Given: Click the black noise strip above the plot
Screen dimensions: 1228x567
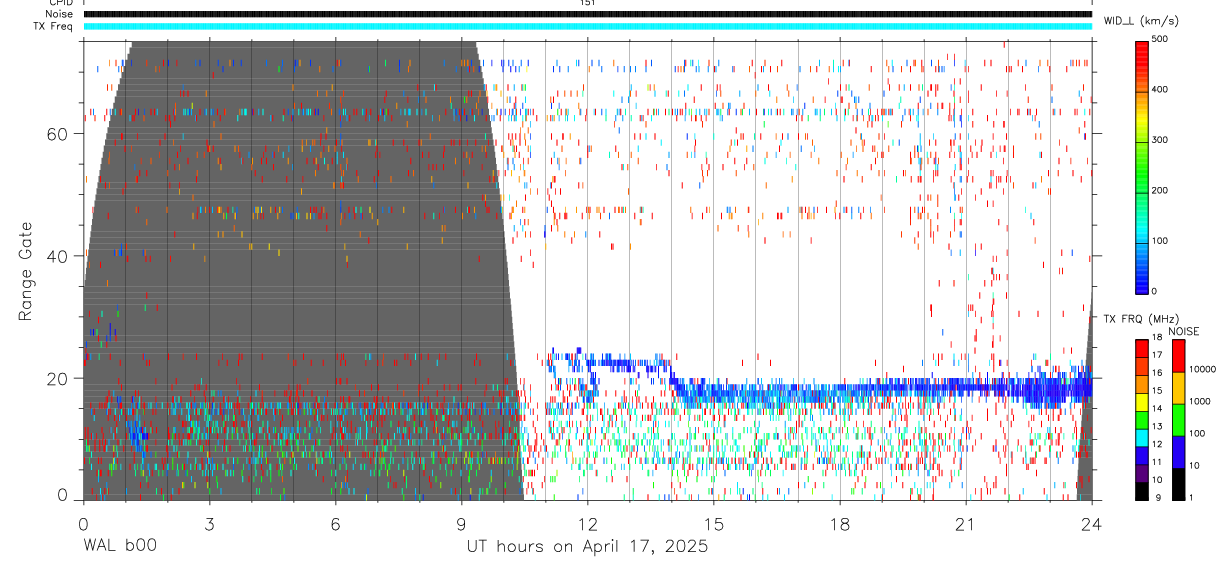Looking at the screenshot, I should (587, 14).
